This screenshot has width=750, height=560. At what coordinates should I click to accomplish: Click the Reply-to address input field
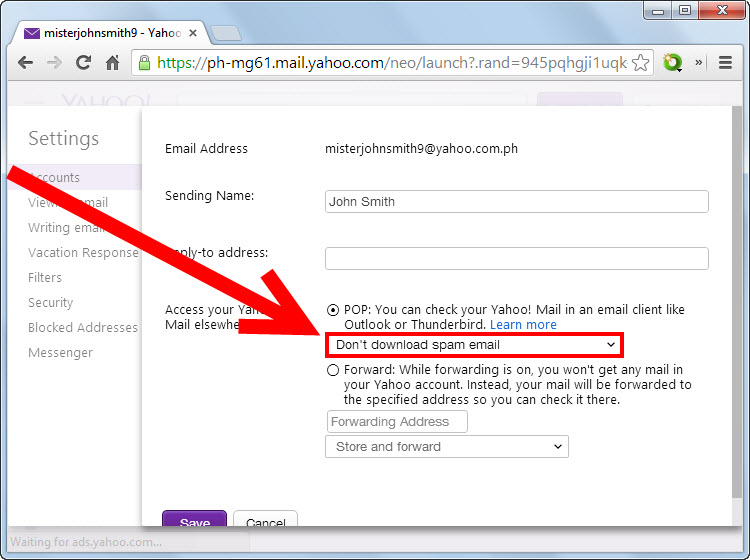(x=517, y=258)
